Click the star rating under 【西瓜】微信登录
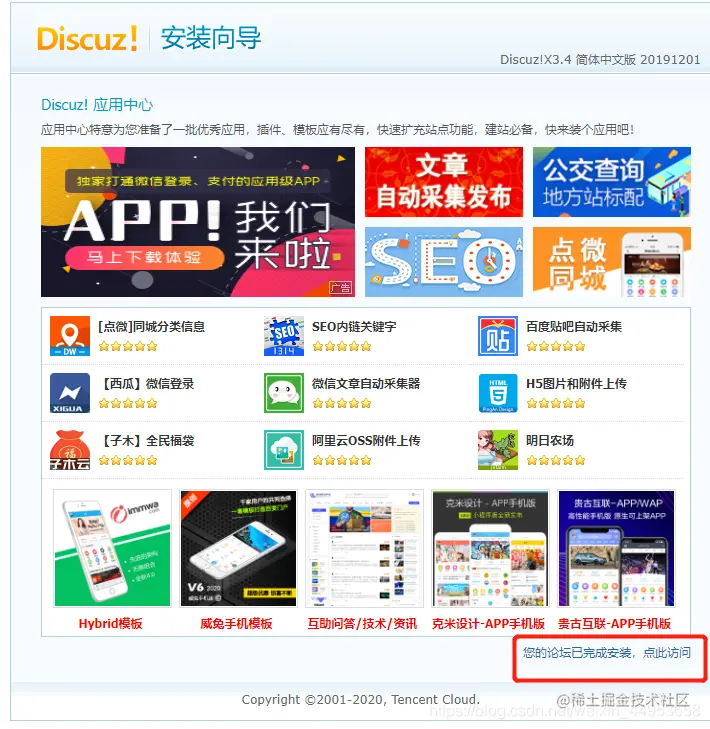 click(x=128, y=404)
